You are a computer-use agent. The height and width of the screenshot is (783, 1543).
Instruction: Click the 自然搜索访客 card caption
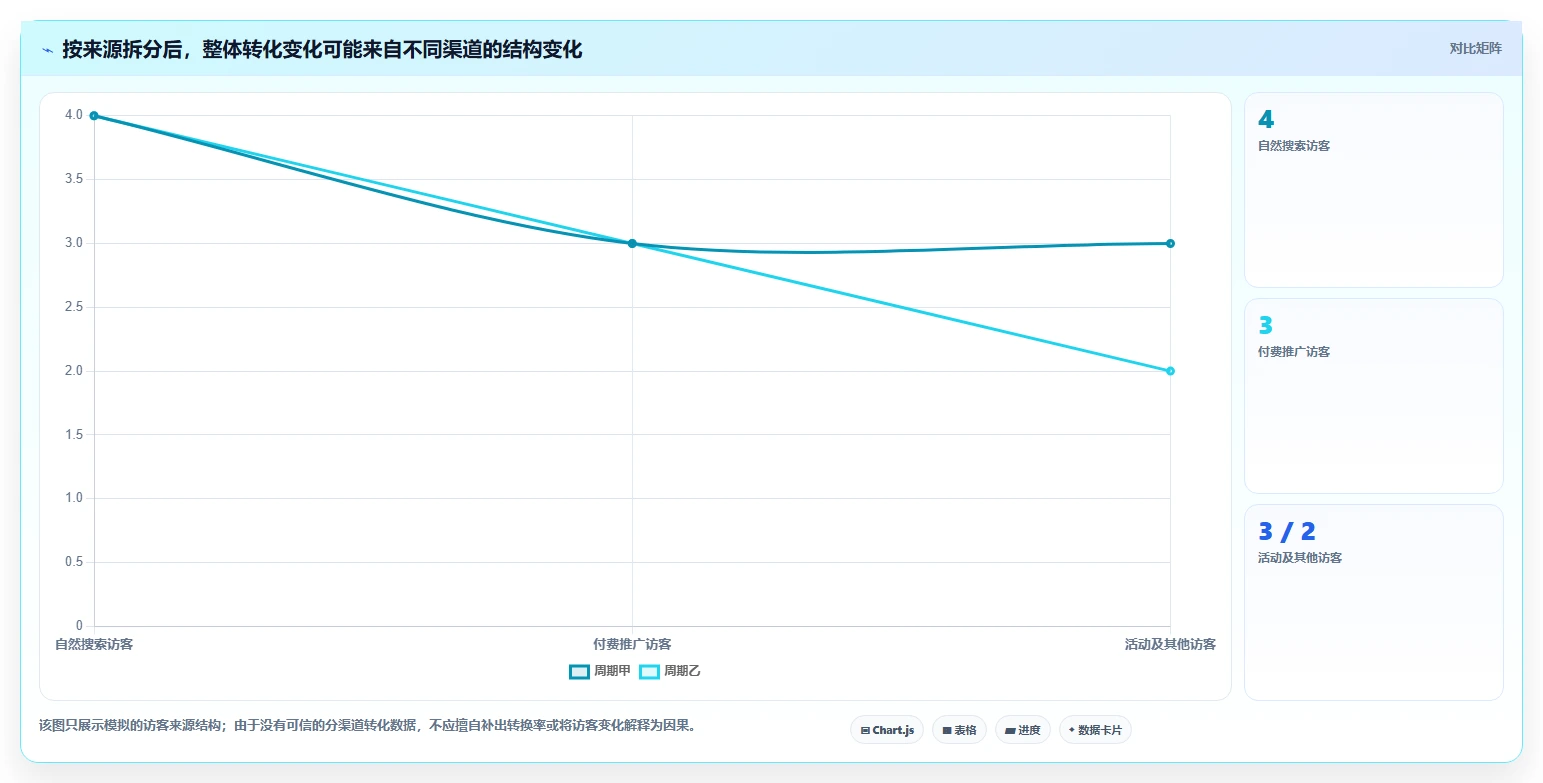[1294, 146]
